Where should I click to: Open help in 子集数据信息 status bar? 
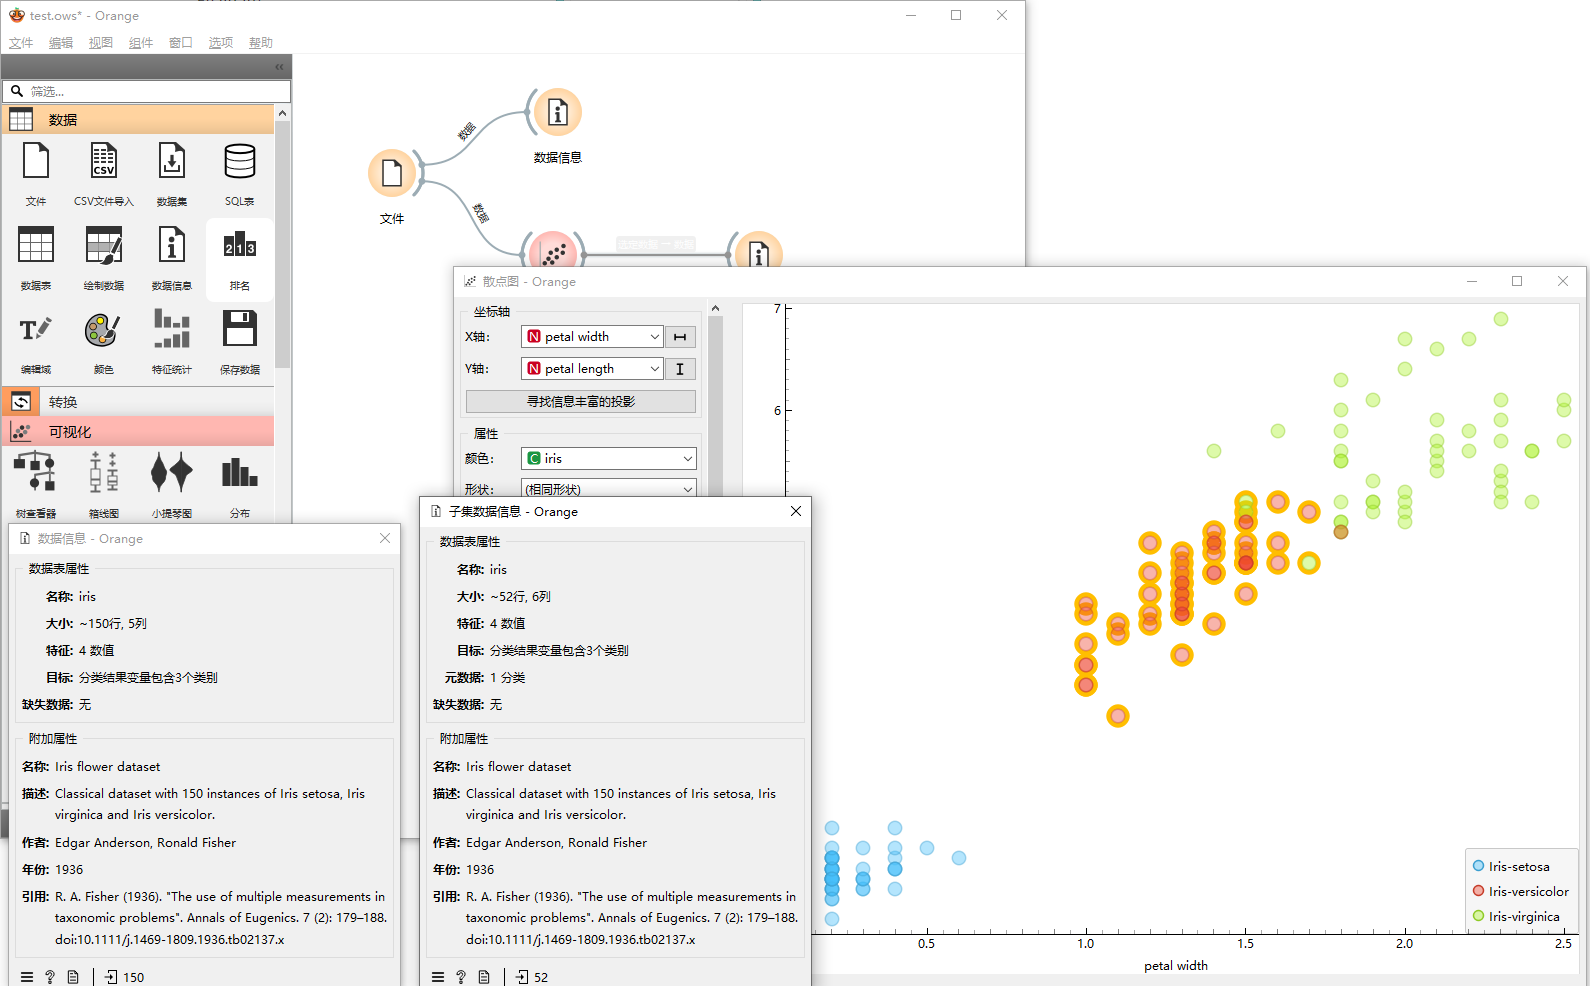(x=461, y=977)
